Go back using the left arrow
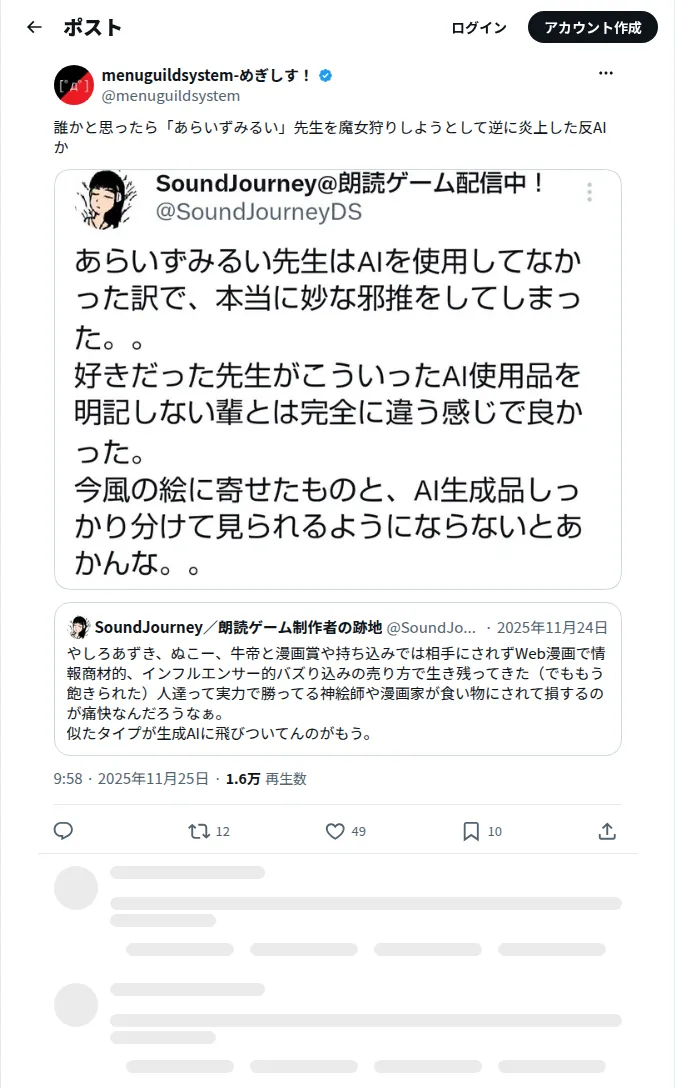This screenshot has width=675, height=1088. [34, 27]
